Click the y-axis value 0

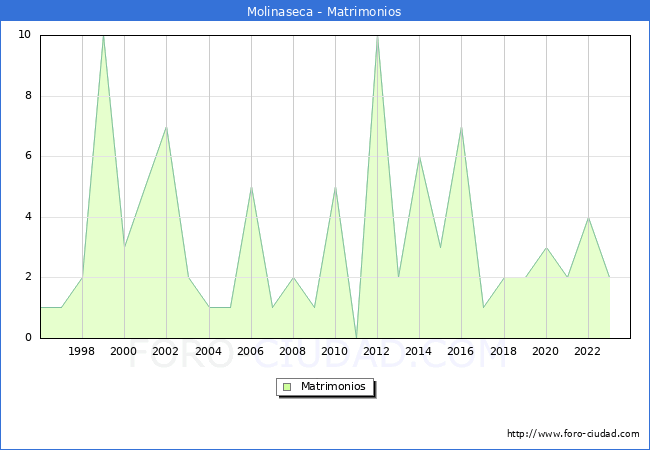click(28, 337)
